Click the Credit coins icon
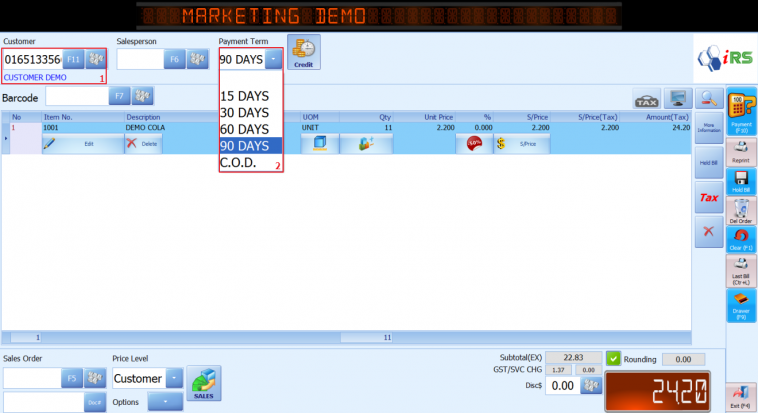The width and height of the screenshot is (758, 413). [x=303, y=52]
